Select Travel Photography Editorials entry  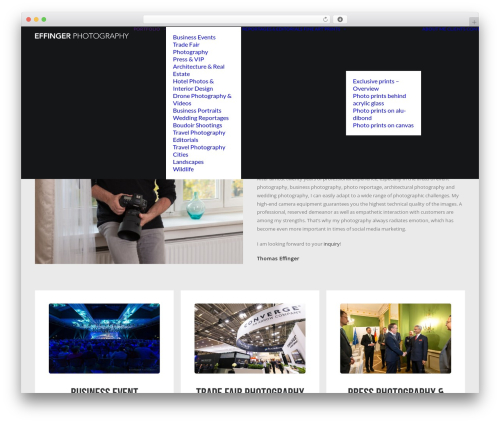coord(199,136)
